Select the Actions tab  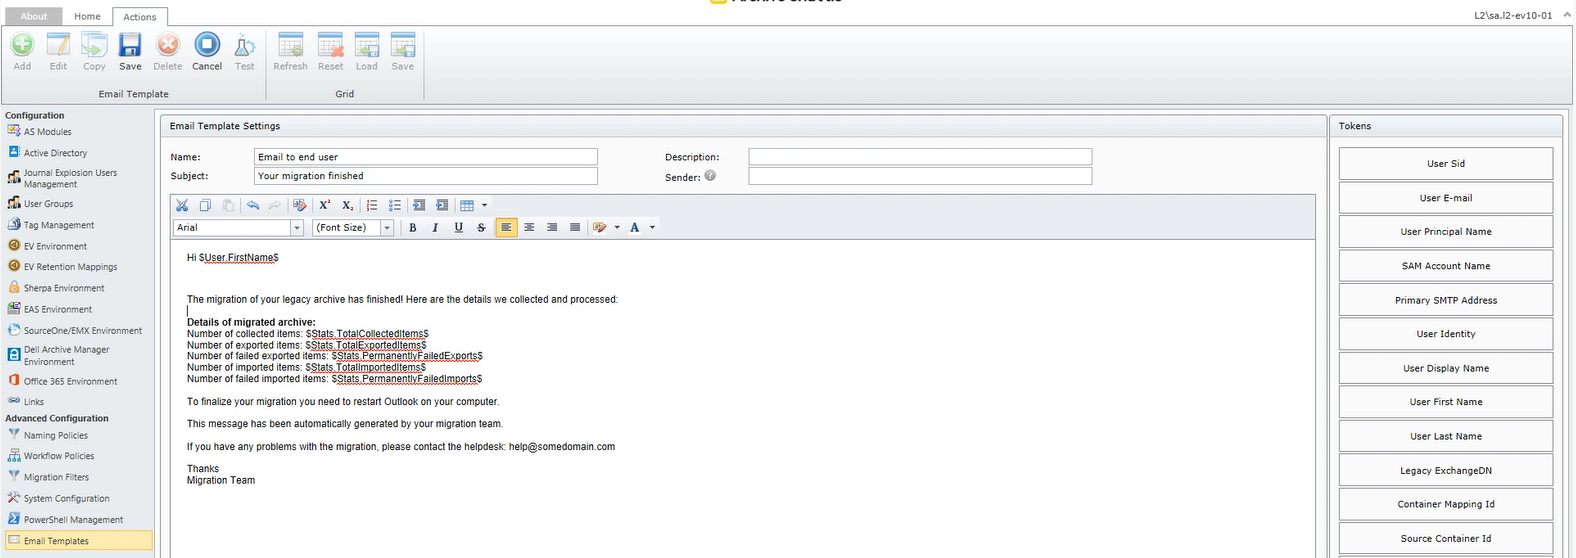point(140,17)
